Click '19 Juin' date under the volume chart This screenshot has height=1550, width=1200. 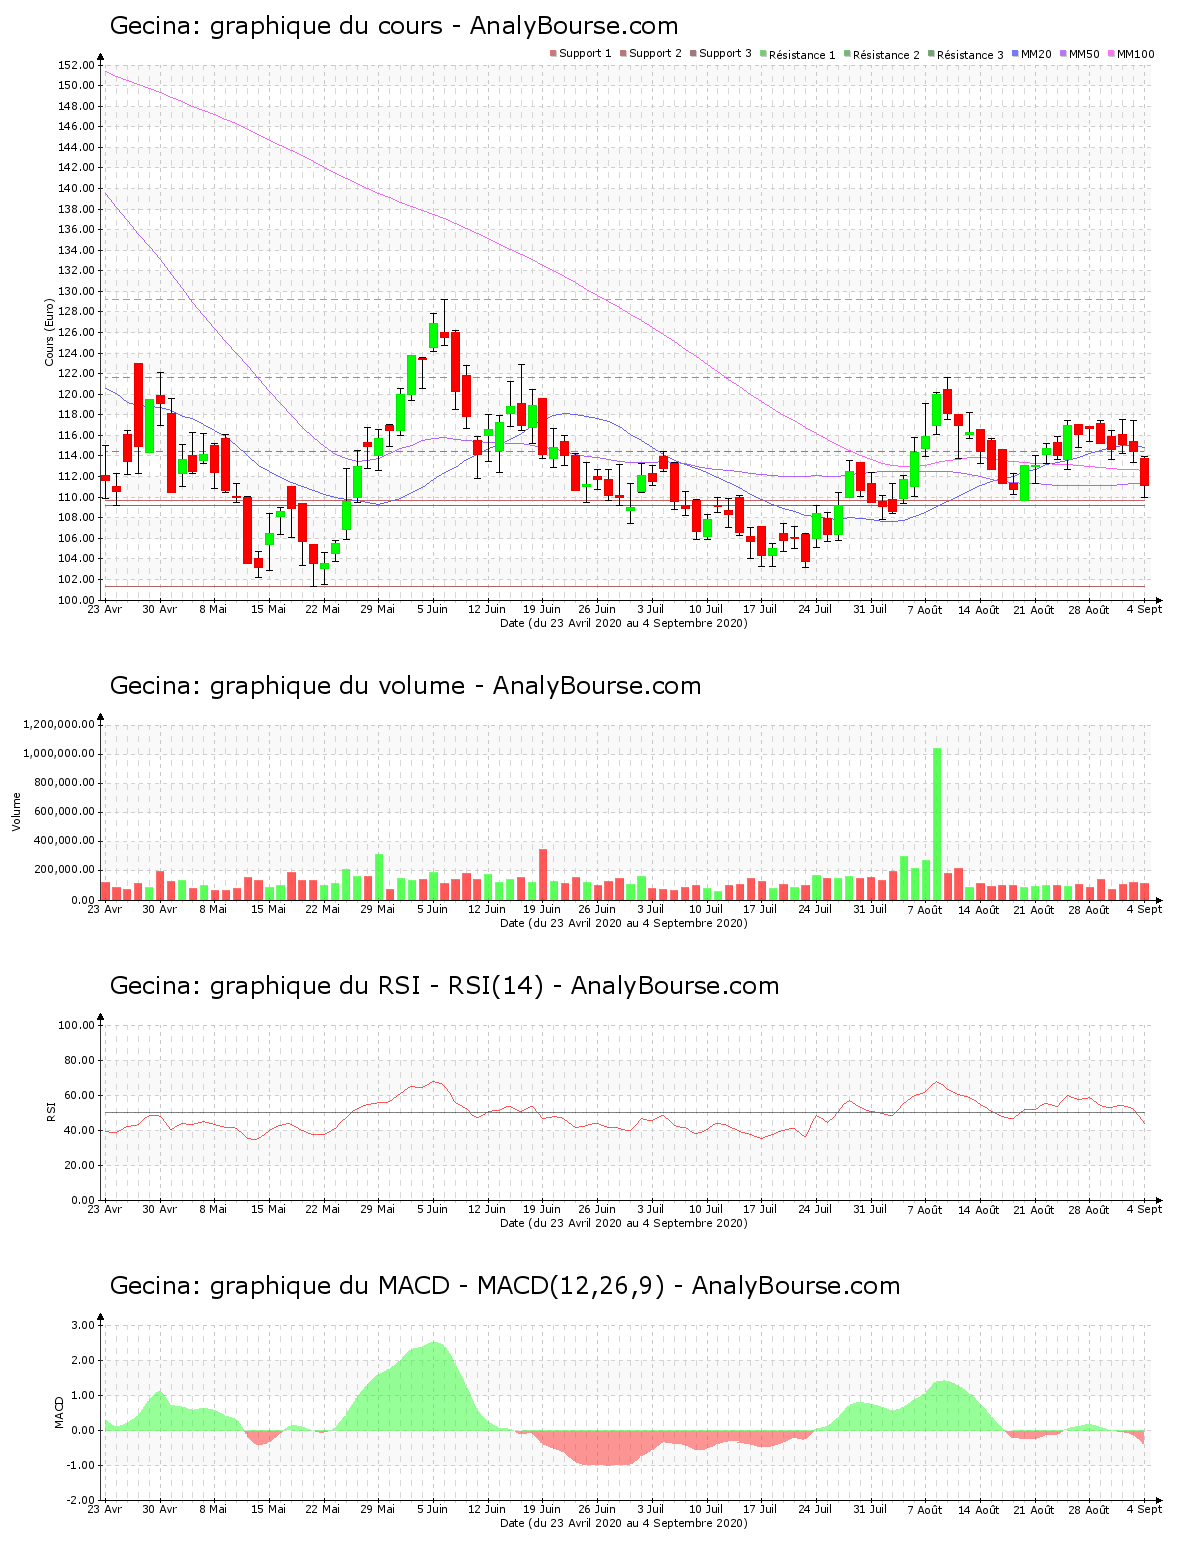pos(542,909)
